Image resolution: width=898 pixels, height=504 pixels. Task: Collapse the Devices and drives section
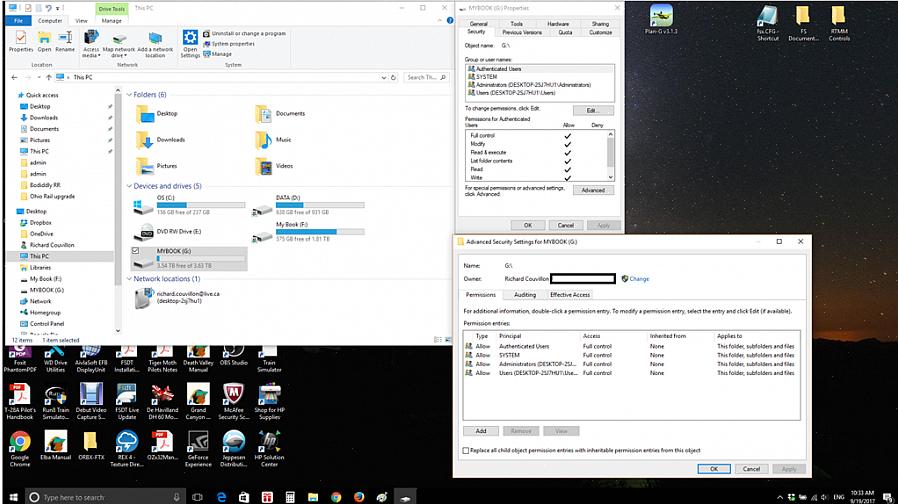click(x=130, y=186)
